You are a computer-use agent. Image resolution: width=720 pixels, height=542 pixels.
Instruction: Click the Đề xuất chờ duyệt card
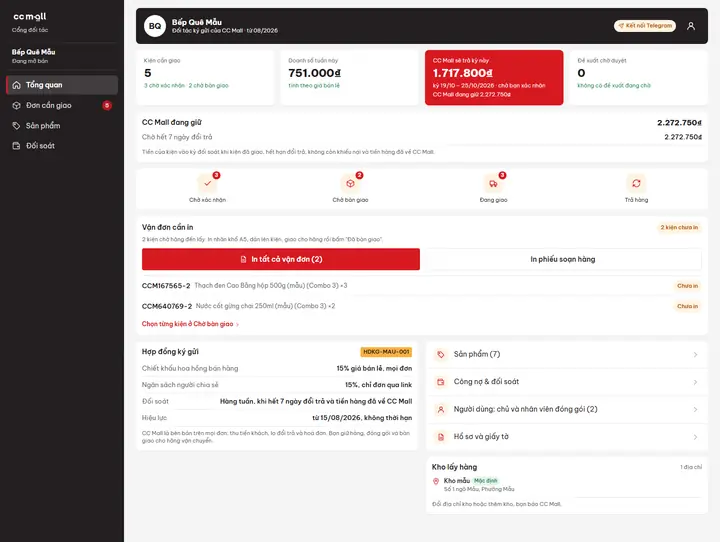click(x=639, y=78)
